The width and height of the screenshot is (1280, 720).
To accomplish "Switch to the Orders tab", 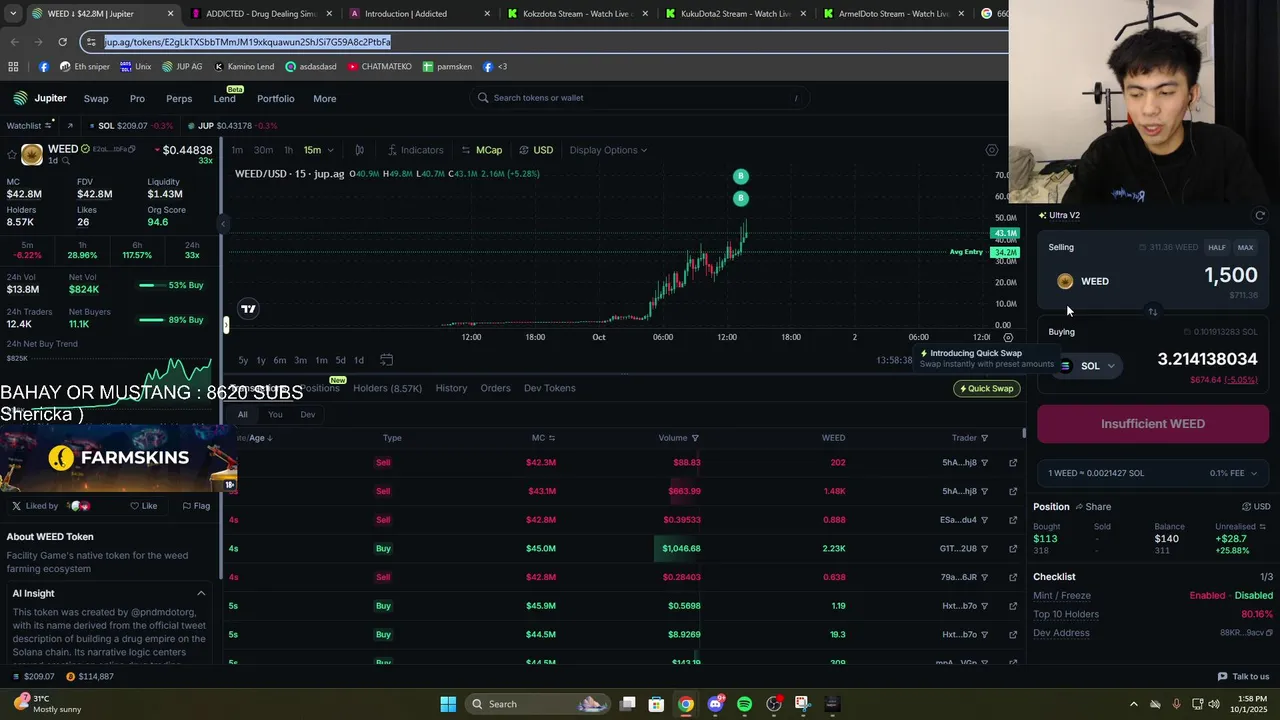I will click(495, 388).
